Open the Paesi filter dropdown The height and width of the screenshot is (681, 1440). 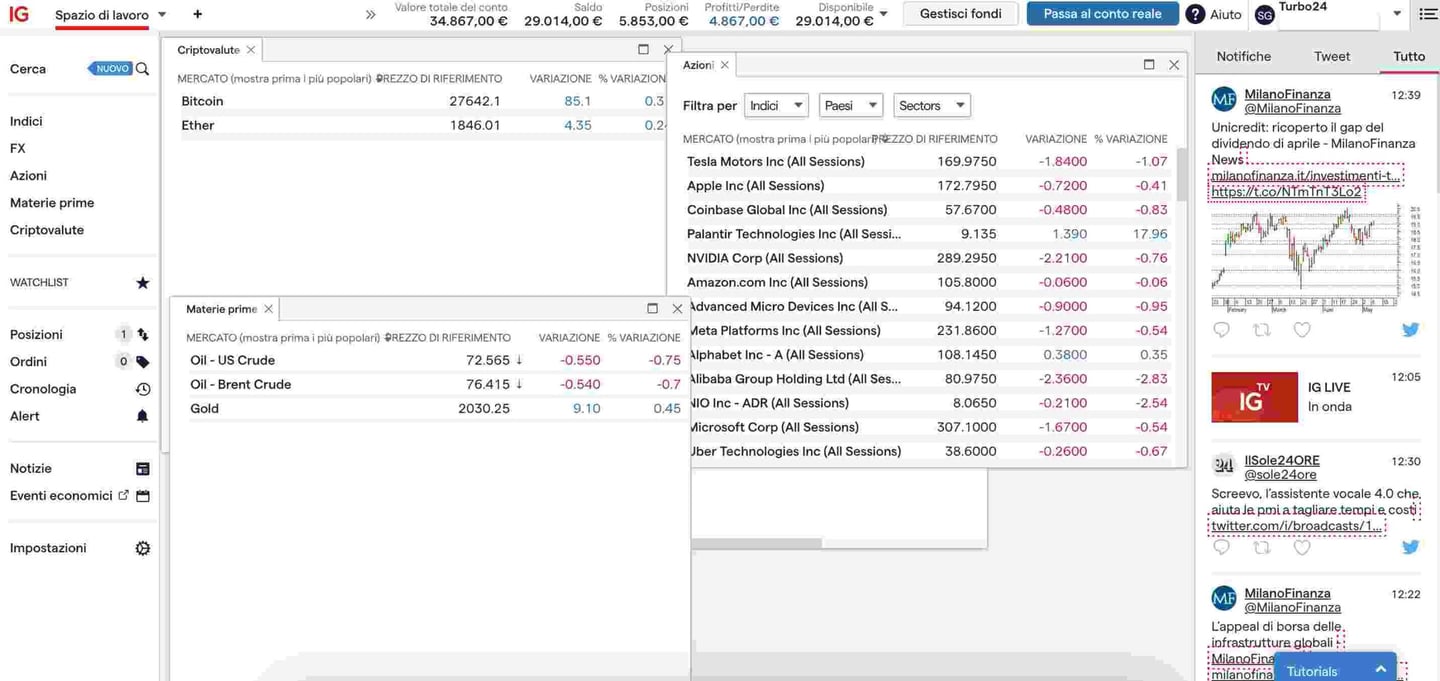pyautogui.click(x=850, y=105)
